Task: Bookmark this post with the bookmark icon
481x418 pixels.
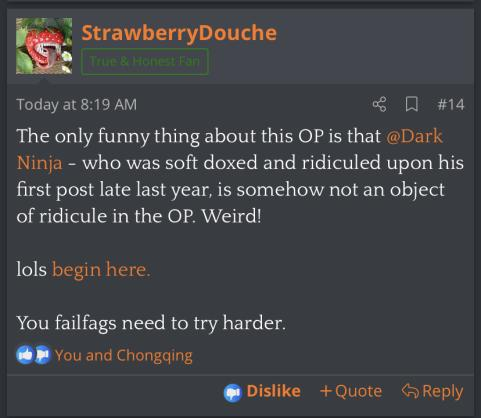Action: (412, 104)
